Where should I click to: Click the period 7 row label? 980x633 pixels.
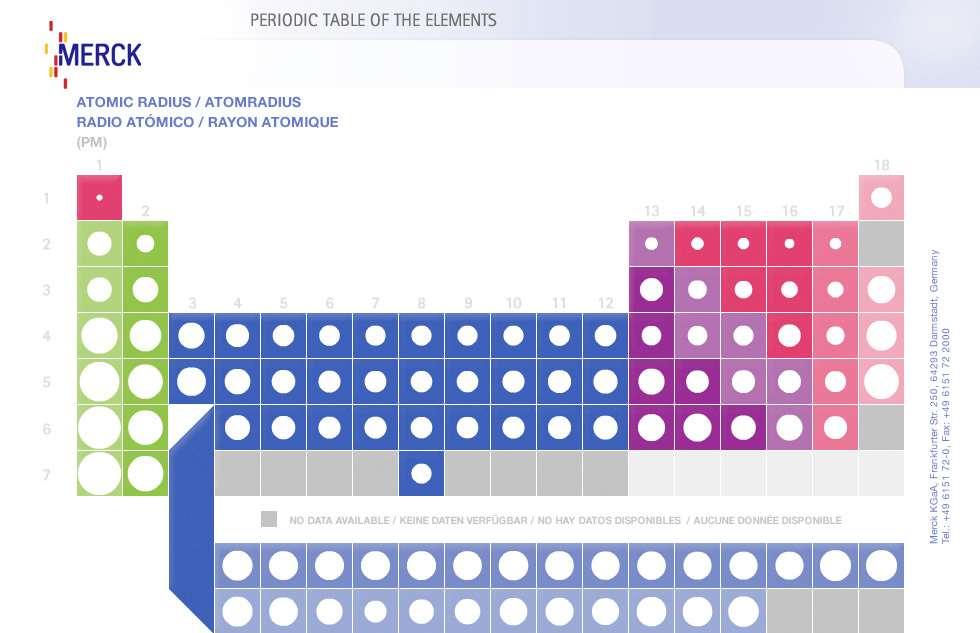[46, 474]
